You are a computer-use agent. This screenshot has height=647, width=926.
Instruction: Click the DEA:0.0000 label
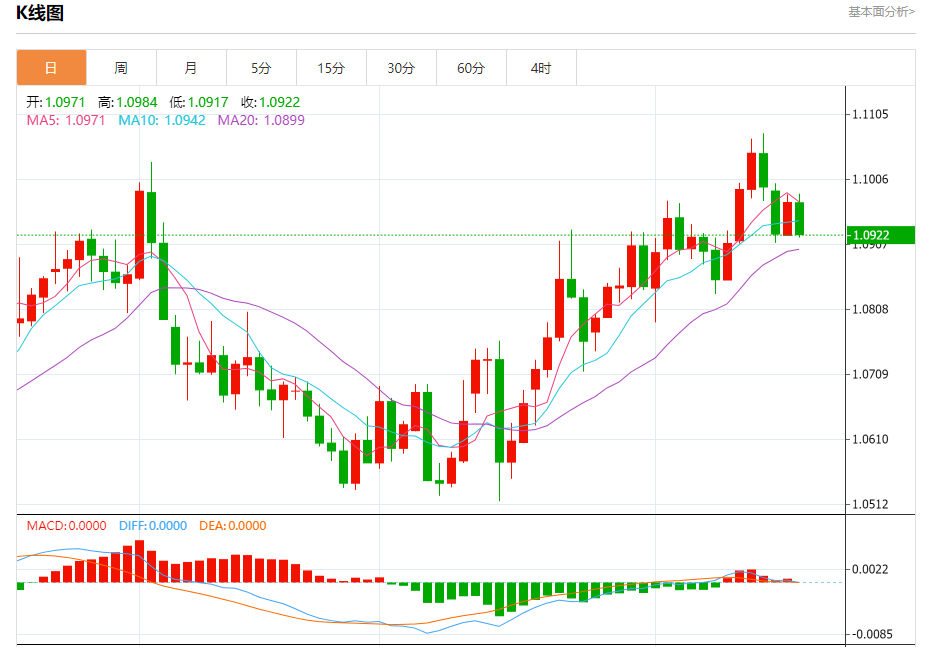pyautogui.click(x=233, y=525)
